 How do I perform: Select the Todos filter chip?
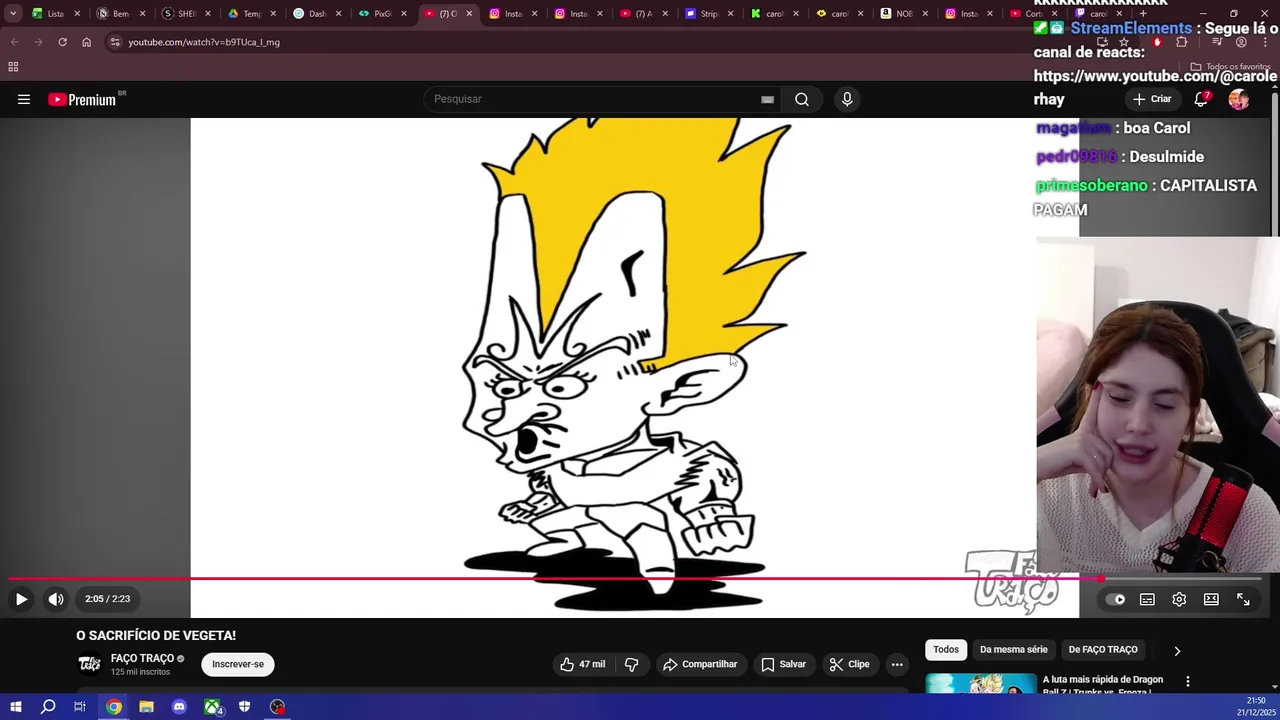[946, 650]
